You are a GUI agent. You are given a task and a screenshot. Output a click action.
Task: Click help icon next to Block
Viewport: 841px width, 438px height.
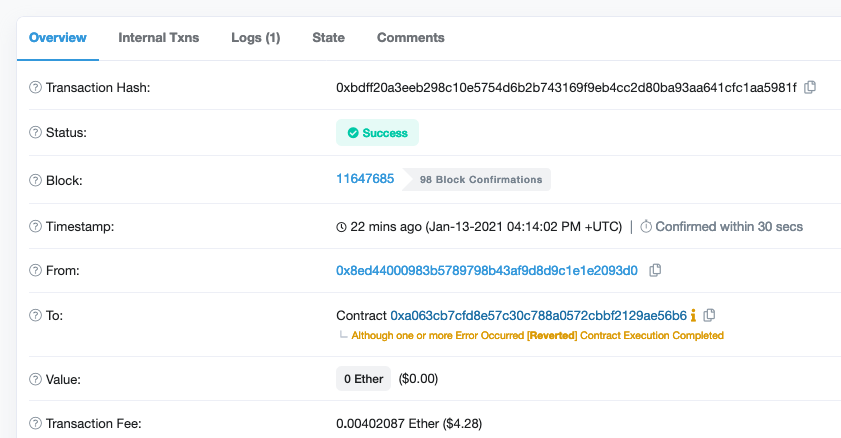coord(35,180)
